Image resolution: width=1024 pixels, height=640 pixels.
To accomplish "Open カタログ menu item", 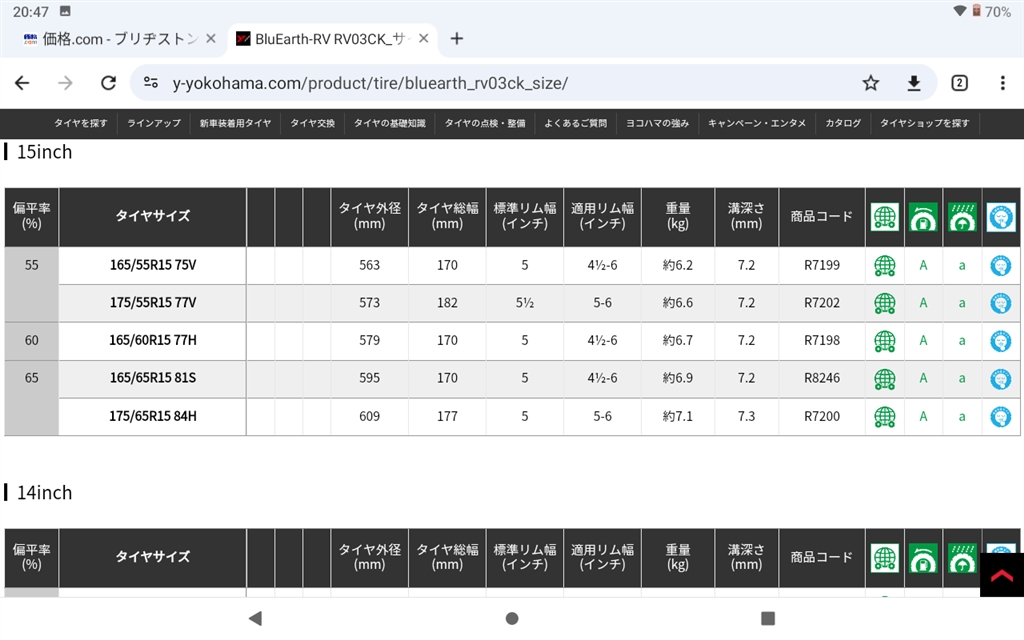I will coord(843,123).
